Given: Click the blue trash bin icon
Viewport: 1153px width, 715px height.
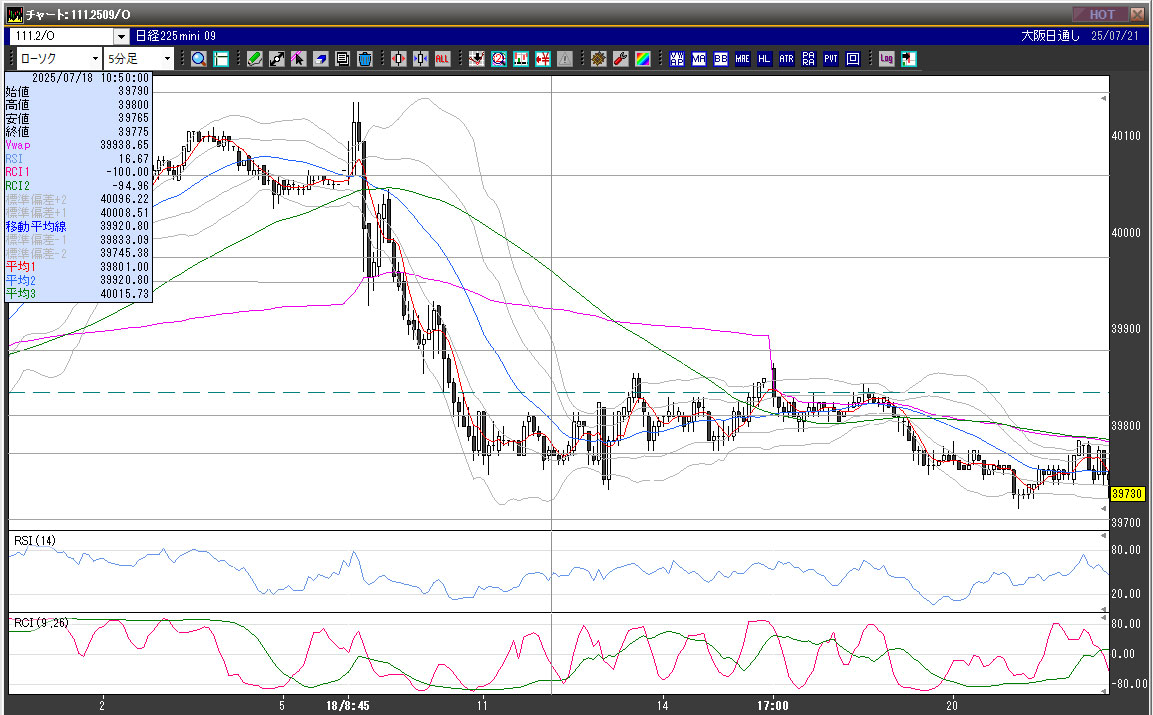Looking at the screenshot, I should point(364,59).
